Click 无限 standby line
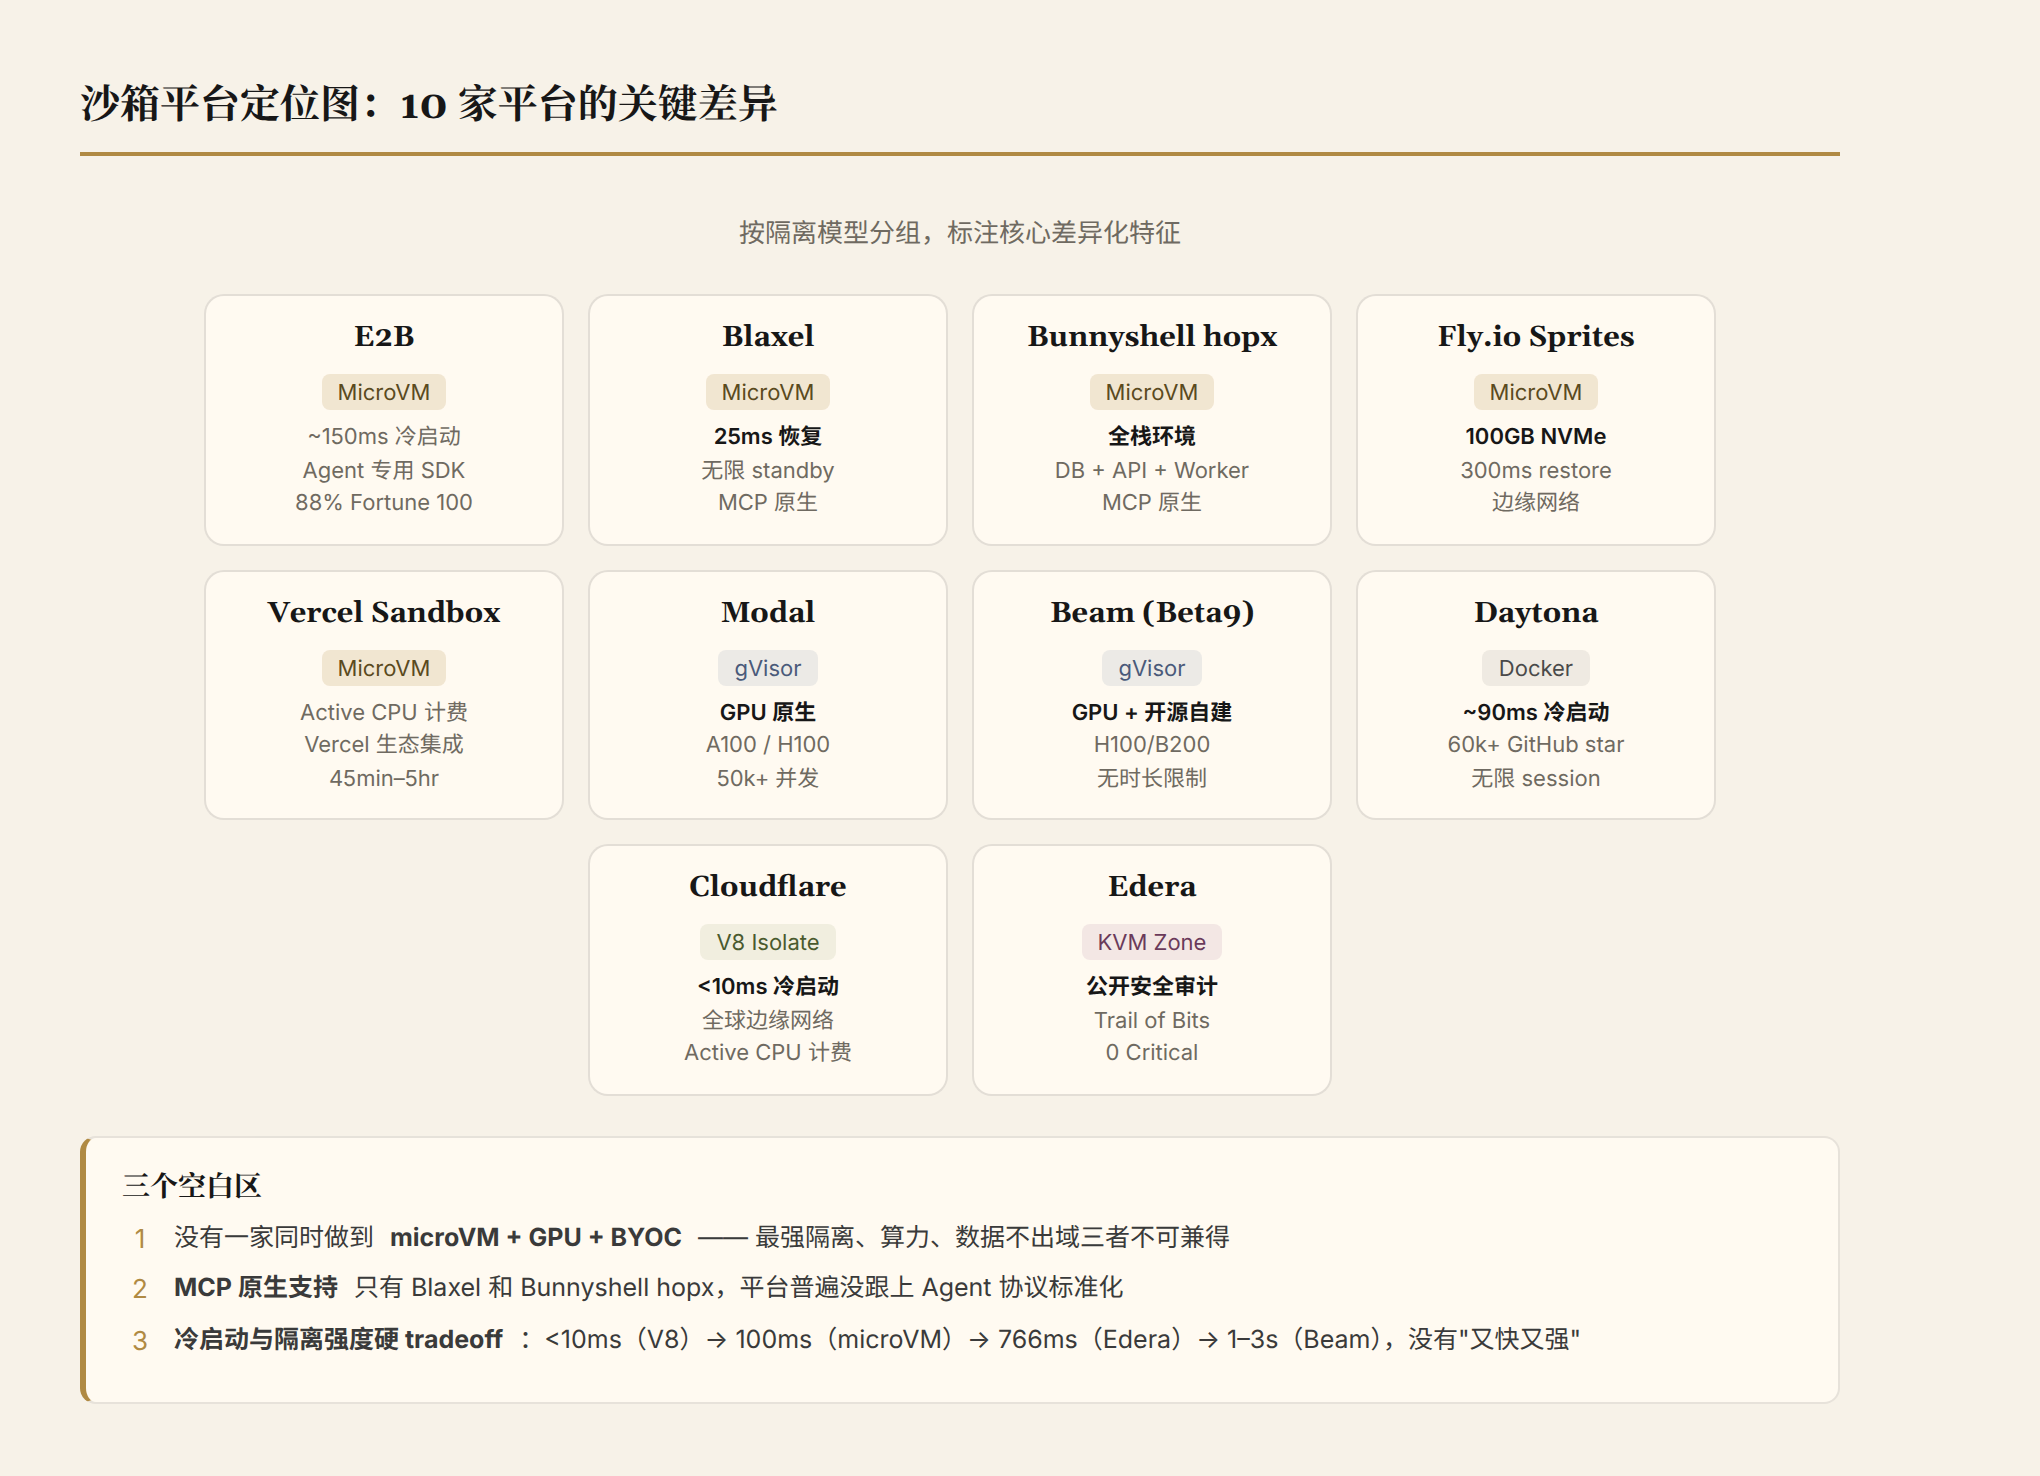Screen dimensions: 2040x1476 click(768, 470)
